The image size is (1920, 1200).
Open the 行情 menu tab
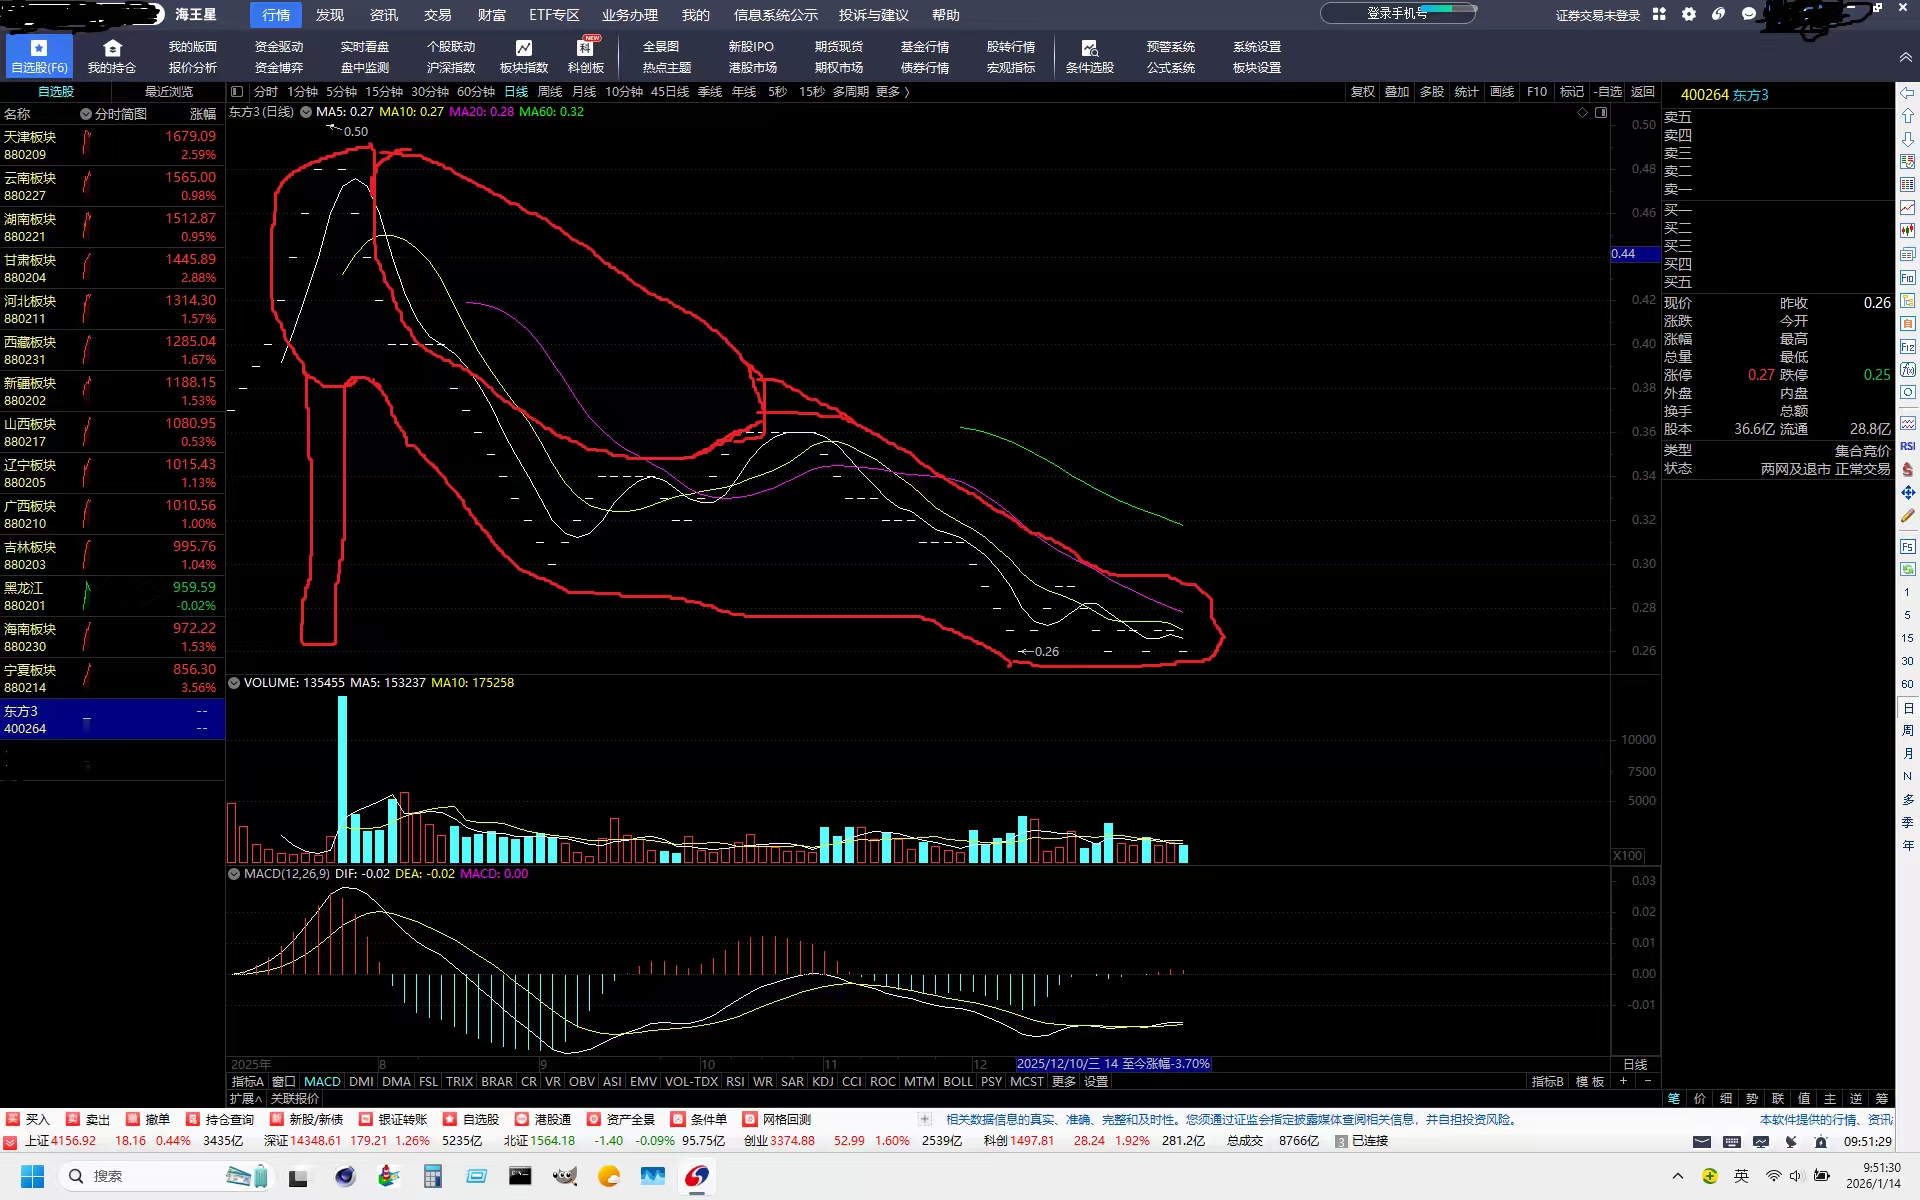pos(276,15)
